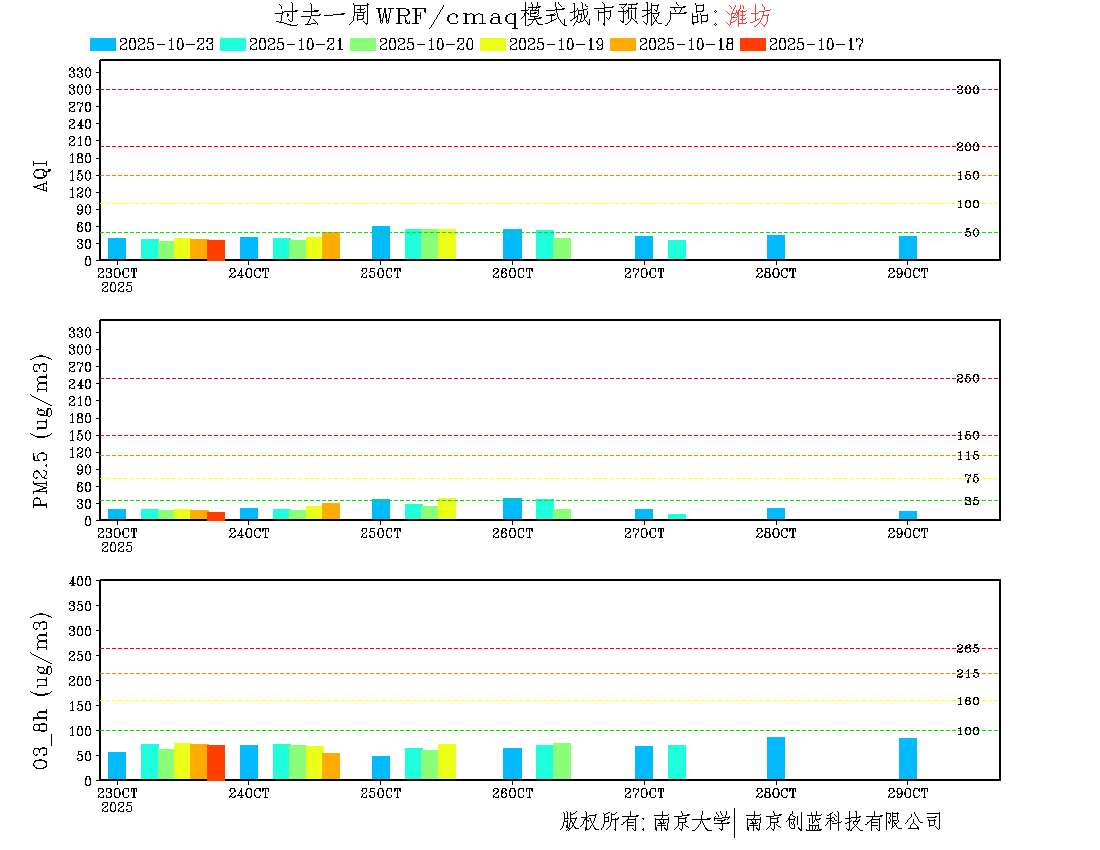Select the green 2025-10-20 legend swatch
The height and width of the screenshot is (850, 1100).
[x=363, y=44]
